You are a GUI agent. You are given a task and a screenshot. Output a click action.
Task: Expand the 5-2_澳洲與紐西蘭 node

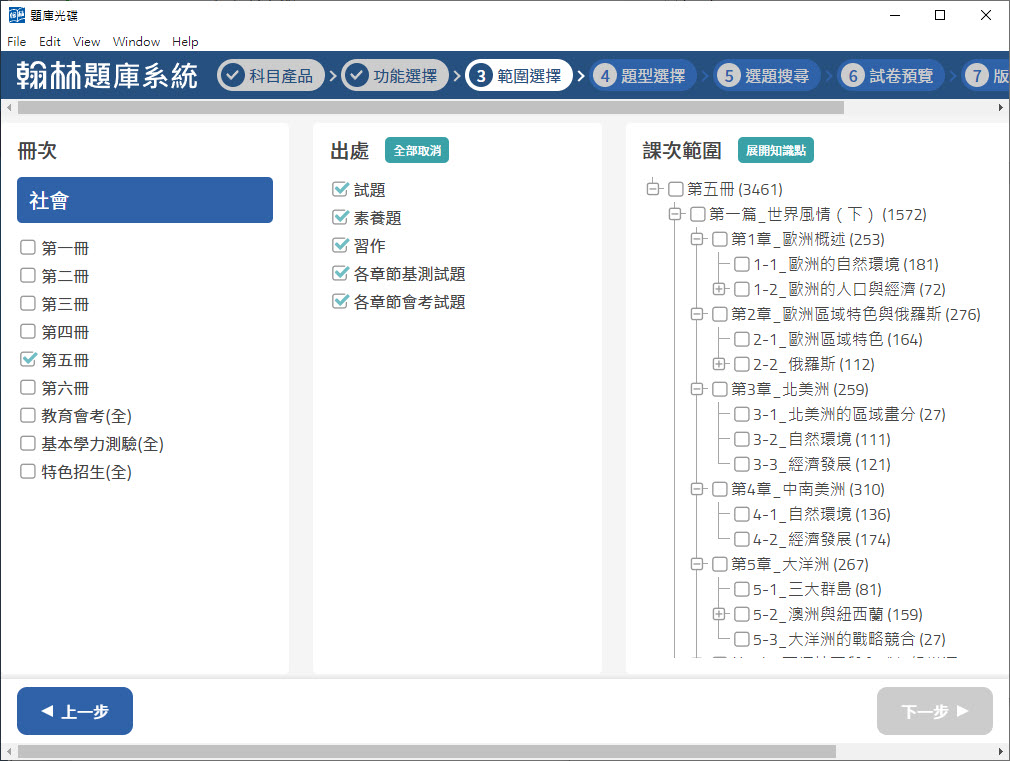[x=719, y=614]
